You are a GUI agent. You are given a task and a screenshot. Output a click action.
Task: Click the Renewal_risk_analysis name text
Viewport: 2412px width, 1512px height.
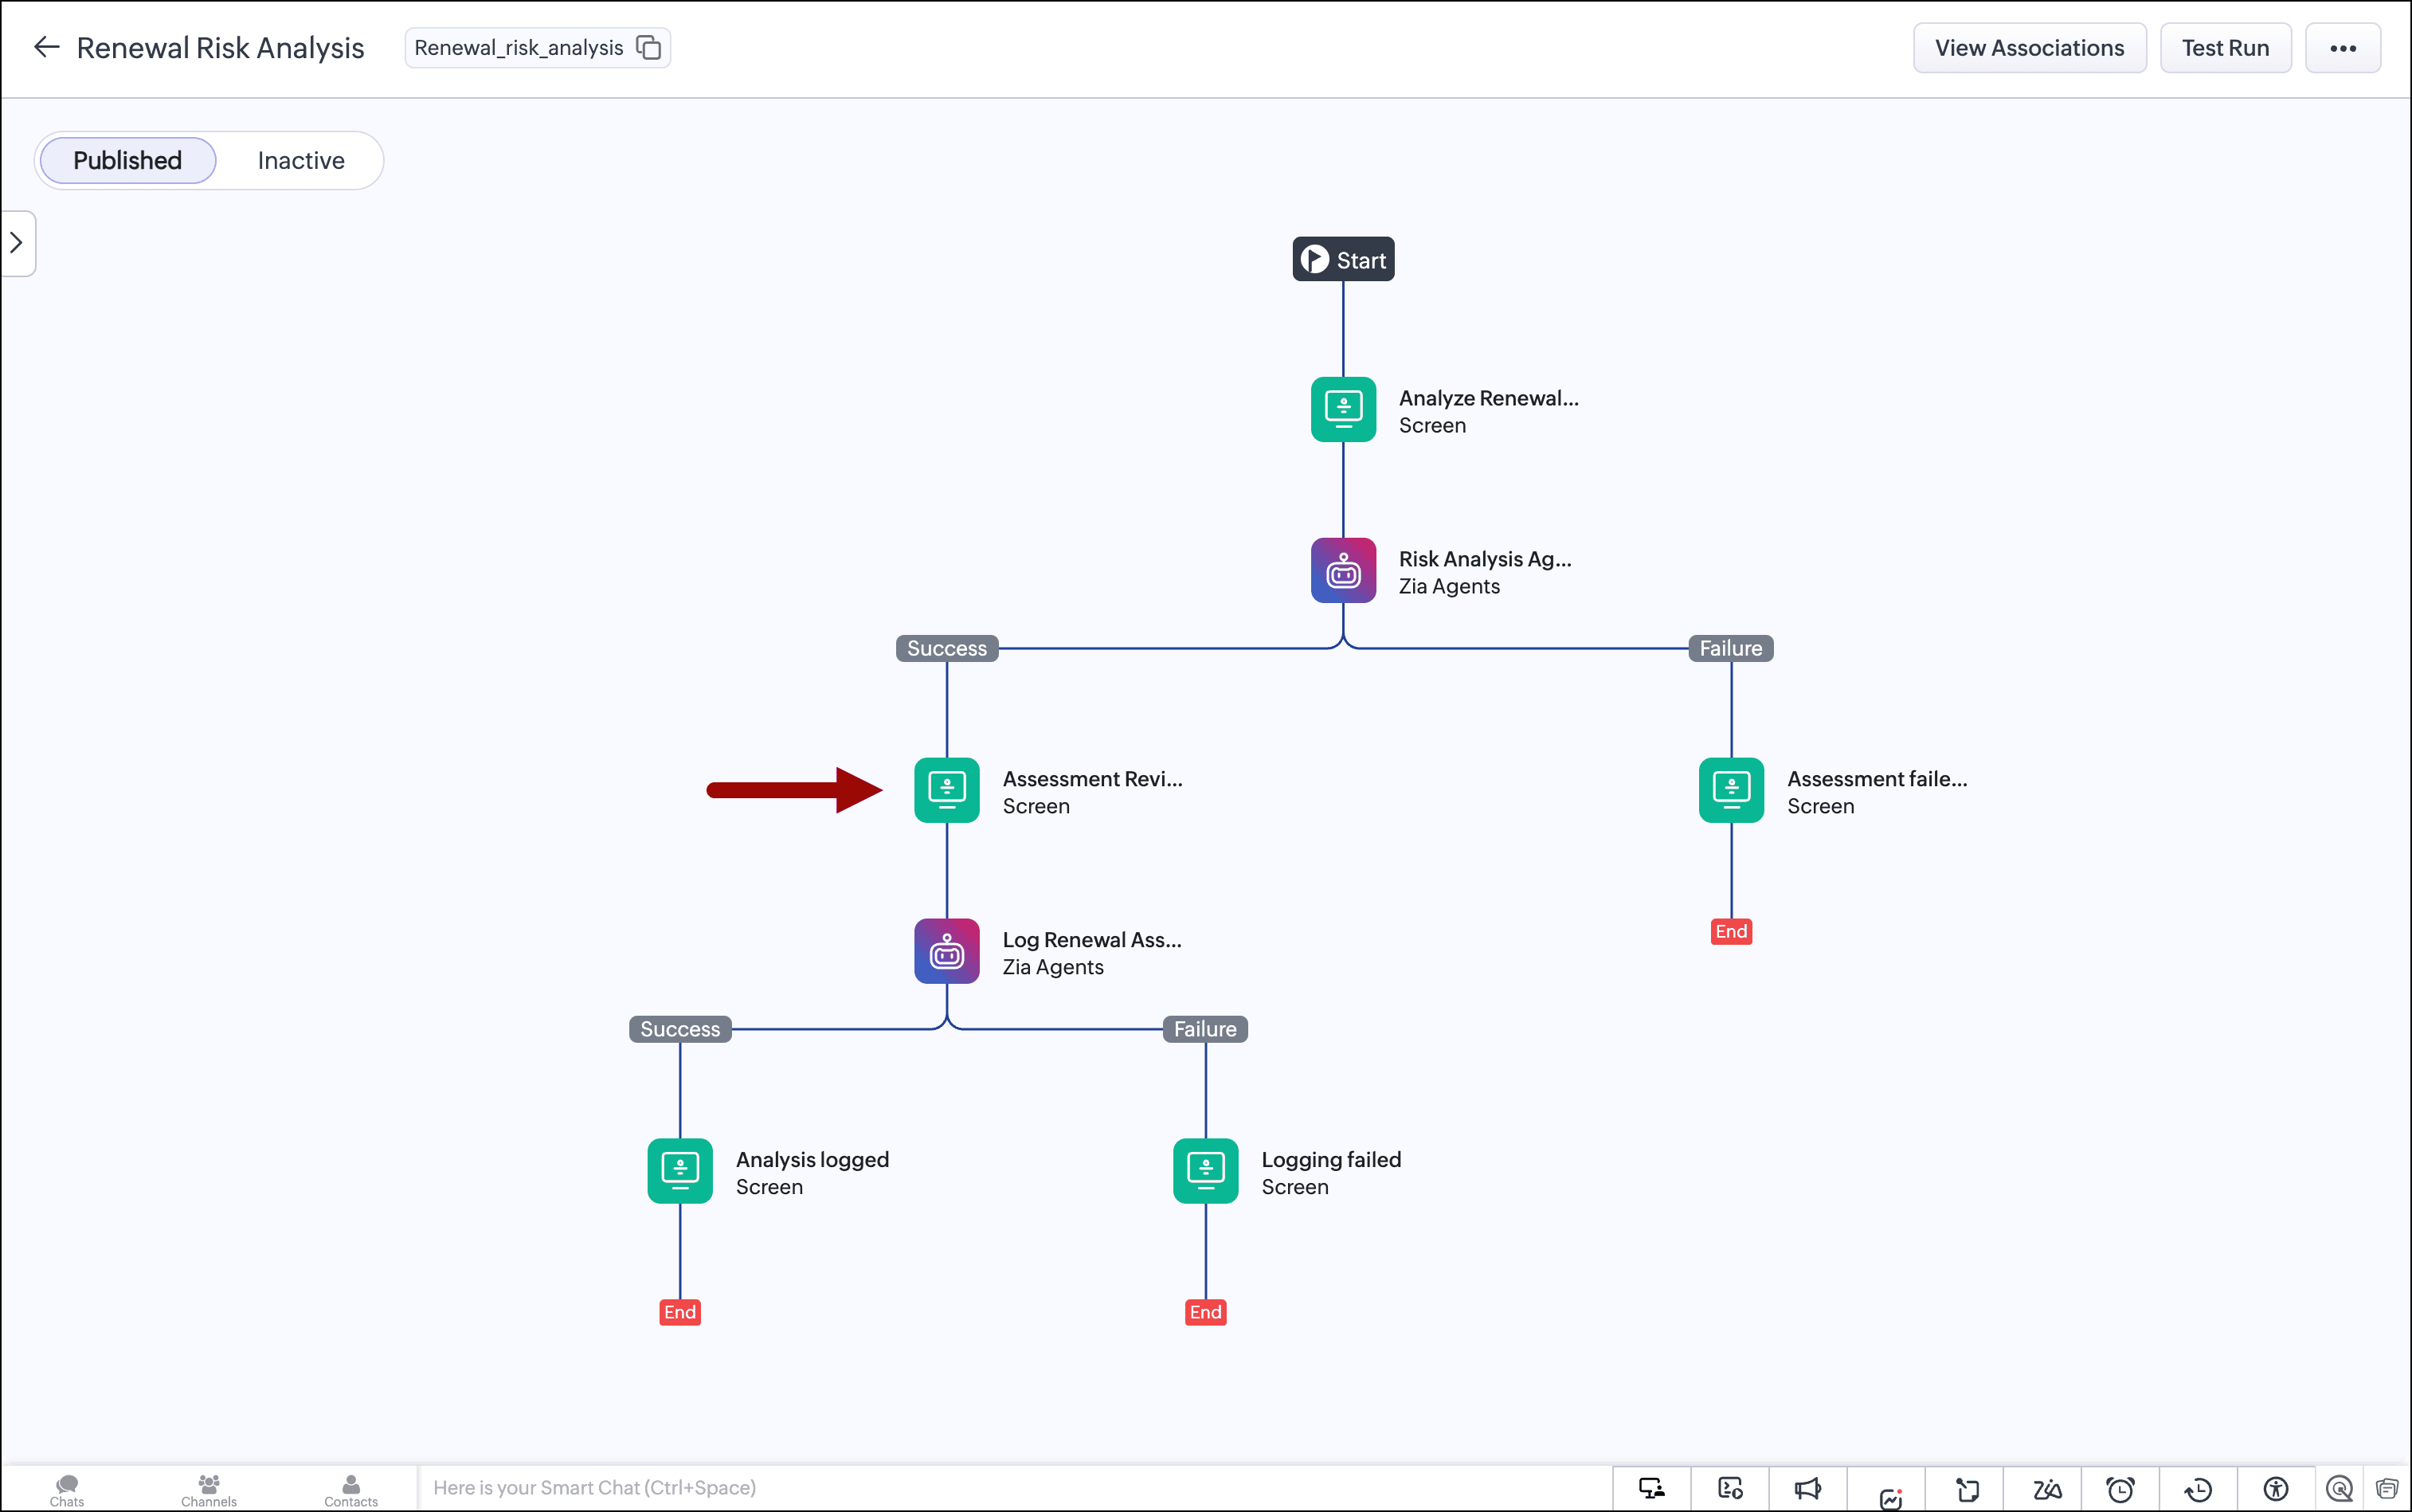point(518,48)
